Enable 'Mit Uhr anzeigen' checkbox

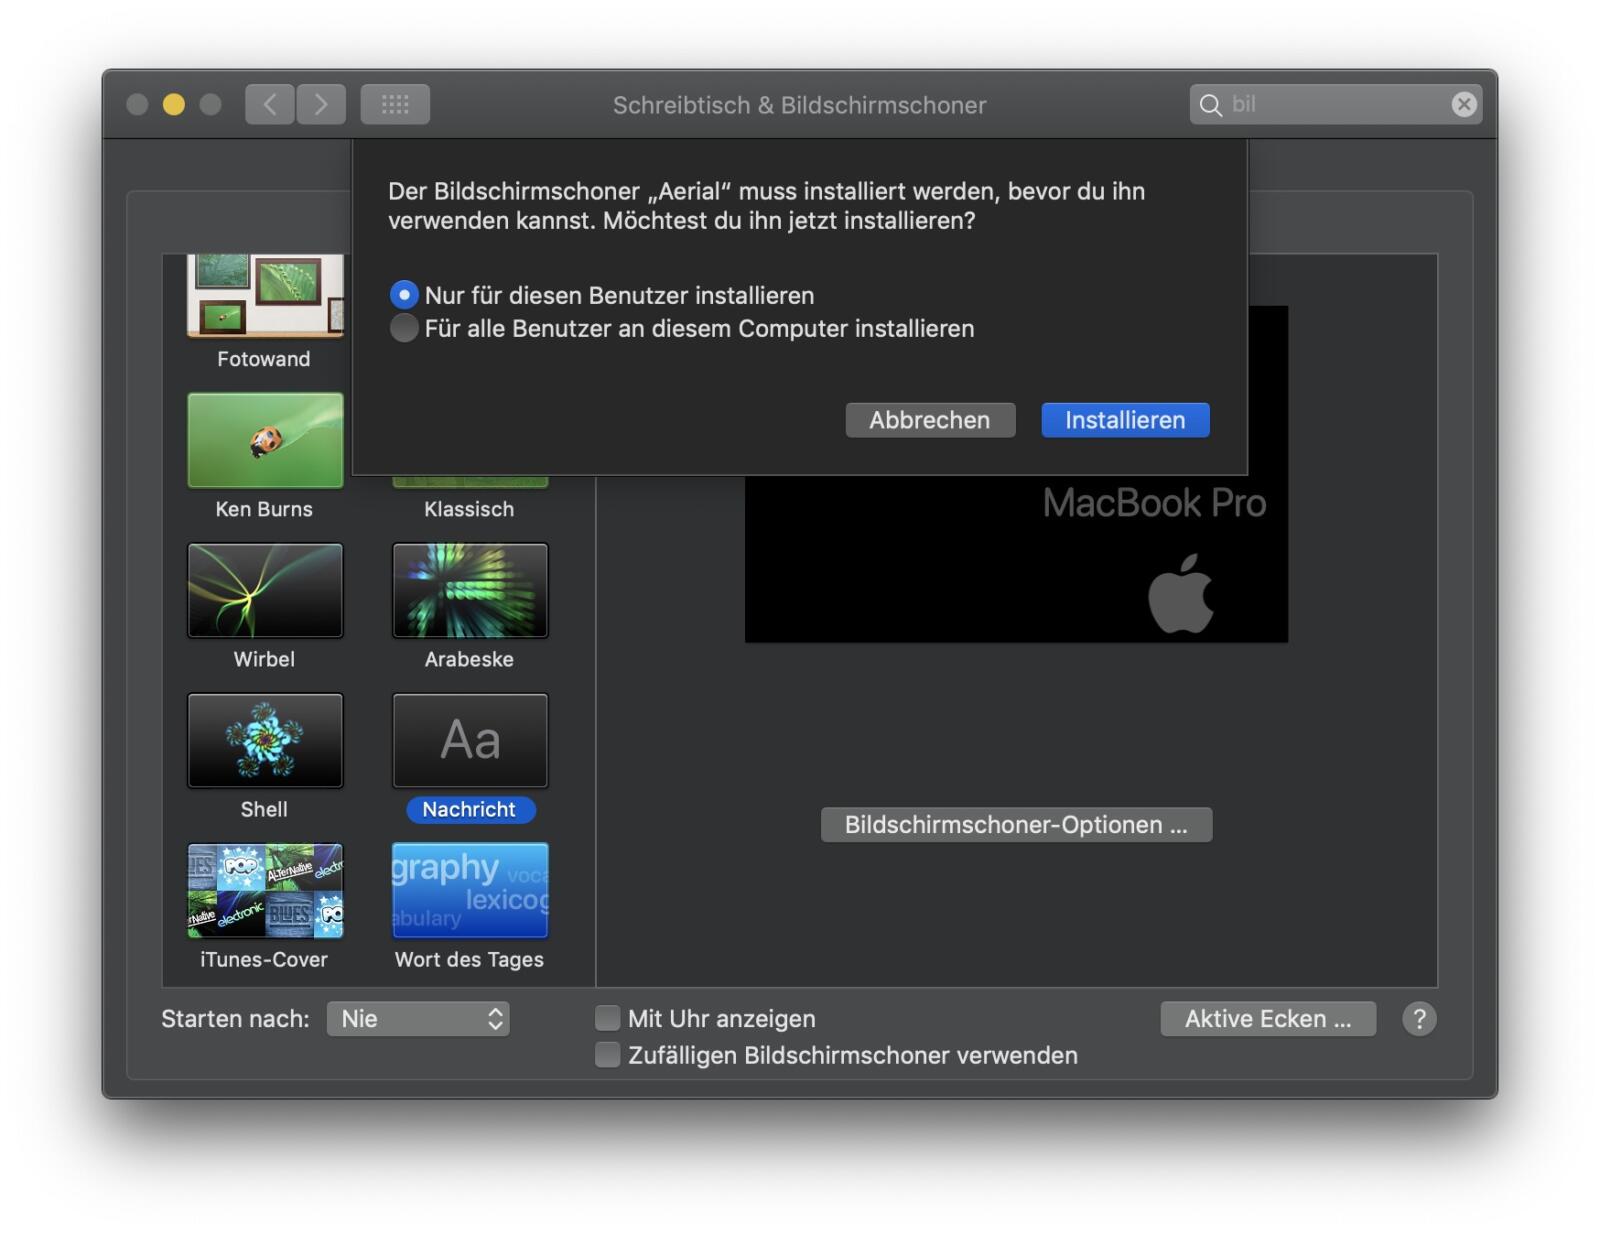(607, 1018)
